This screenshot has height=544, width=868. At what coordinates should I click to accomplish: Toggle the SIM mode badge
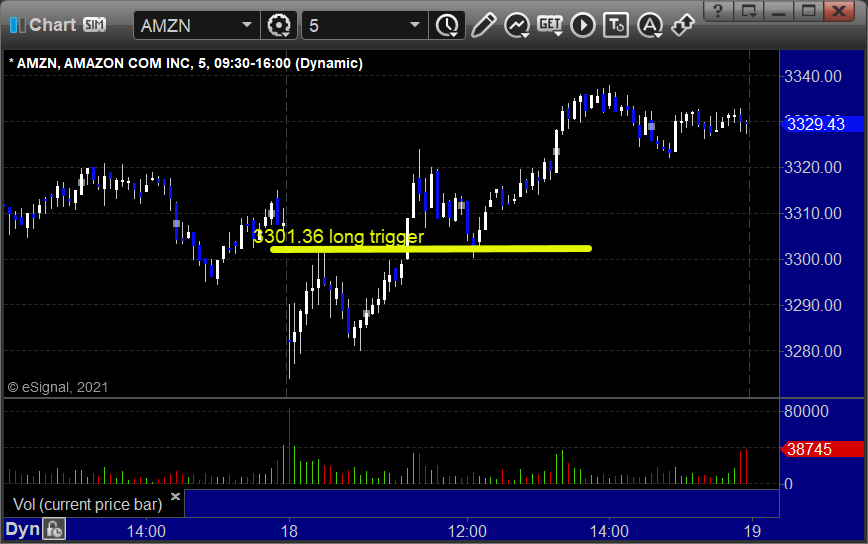(x=94, y=24)
